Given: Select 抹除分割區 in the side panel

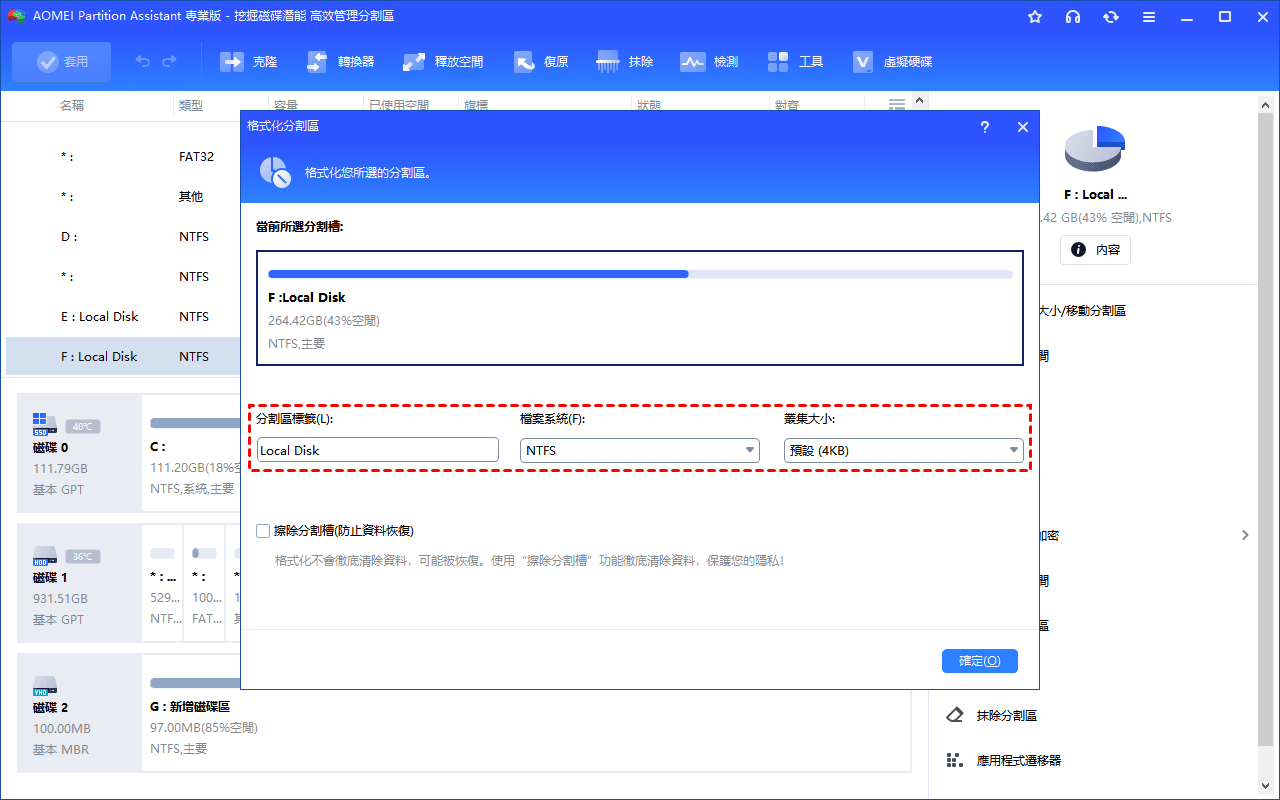Looking at the screenshot, I should pos(1006,715).
